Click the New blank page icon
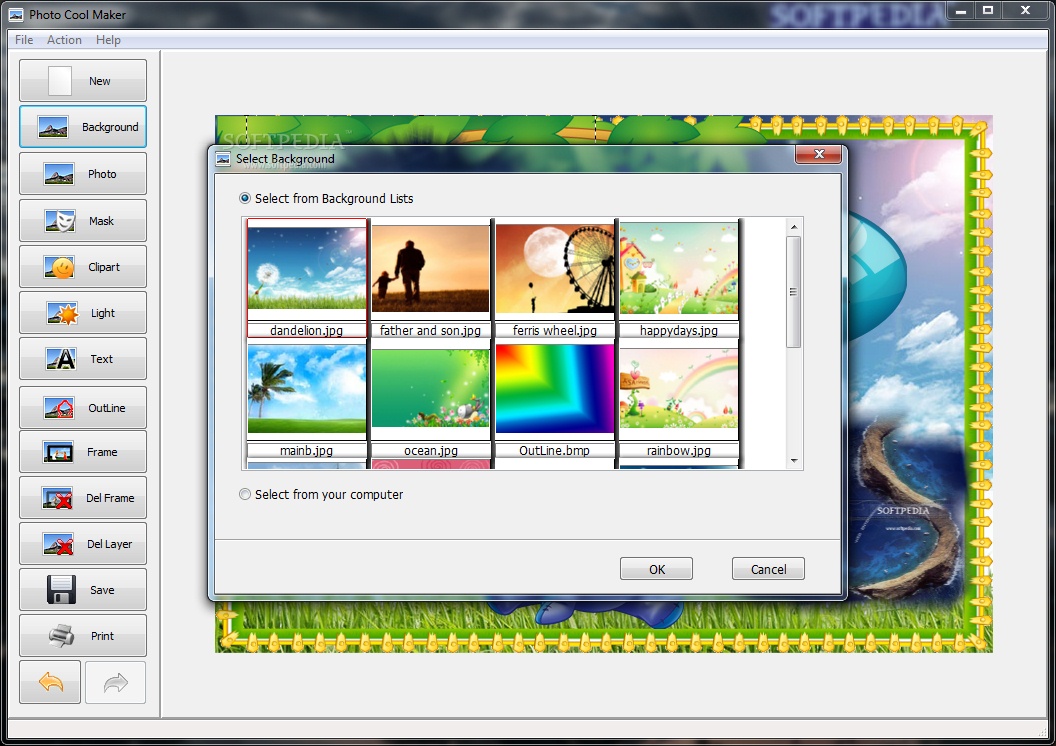This screenshot has height=746, width=1056. [x=60, y=81]
